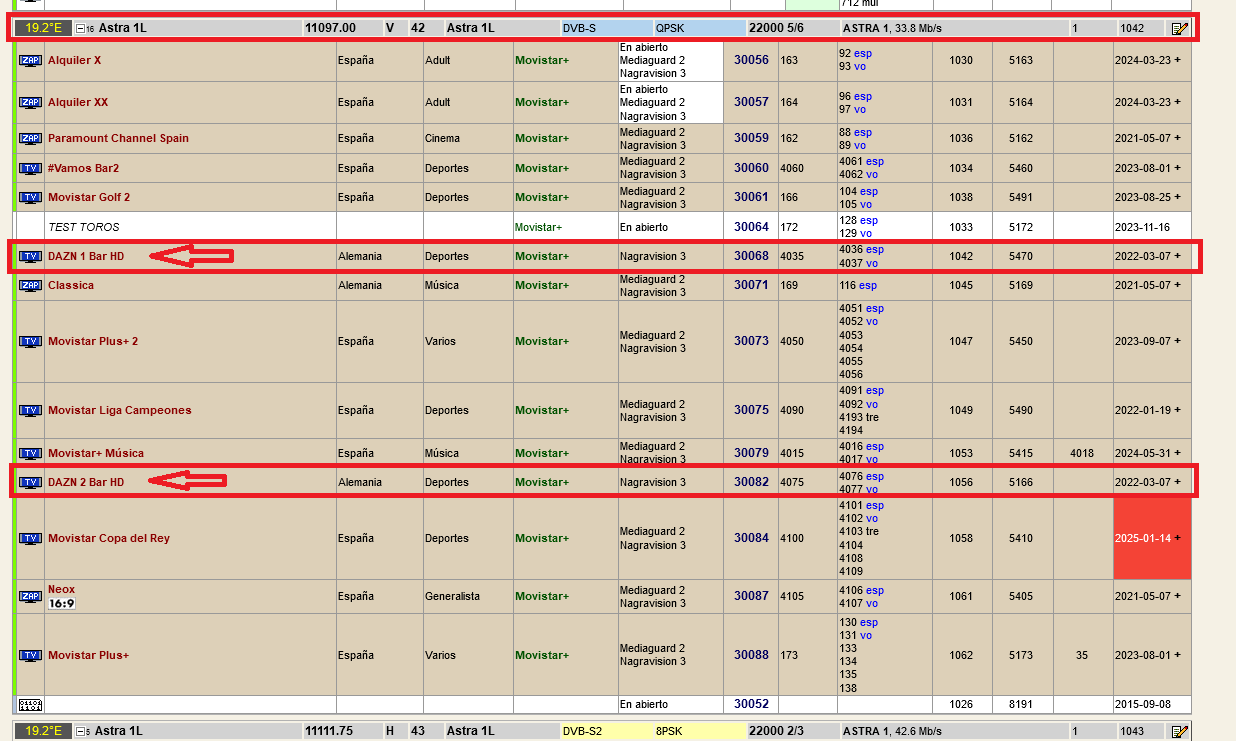Click the ASTRA 1 beam link at 33.8 Mb/s
This screenshot has height=741, width=1236.
point(867,28)
